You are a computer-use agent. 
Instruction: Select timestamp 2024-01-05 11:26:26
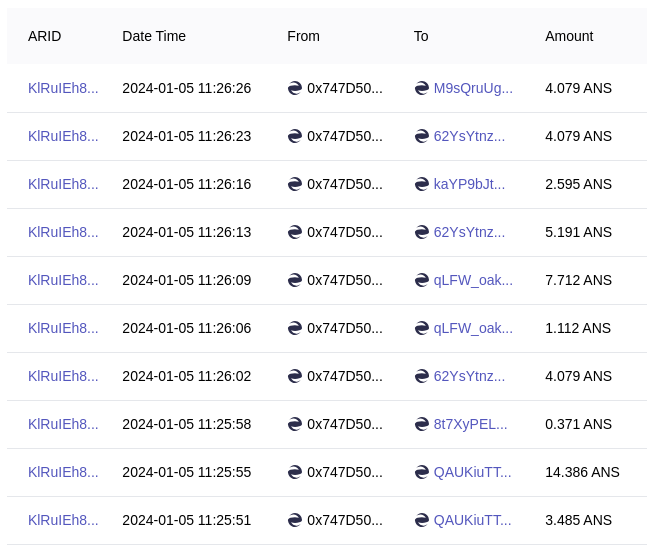[x=187, y=88]
